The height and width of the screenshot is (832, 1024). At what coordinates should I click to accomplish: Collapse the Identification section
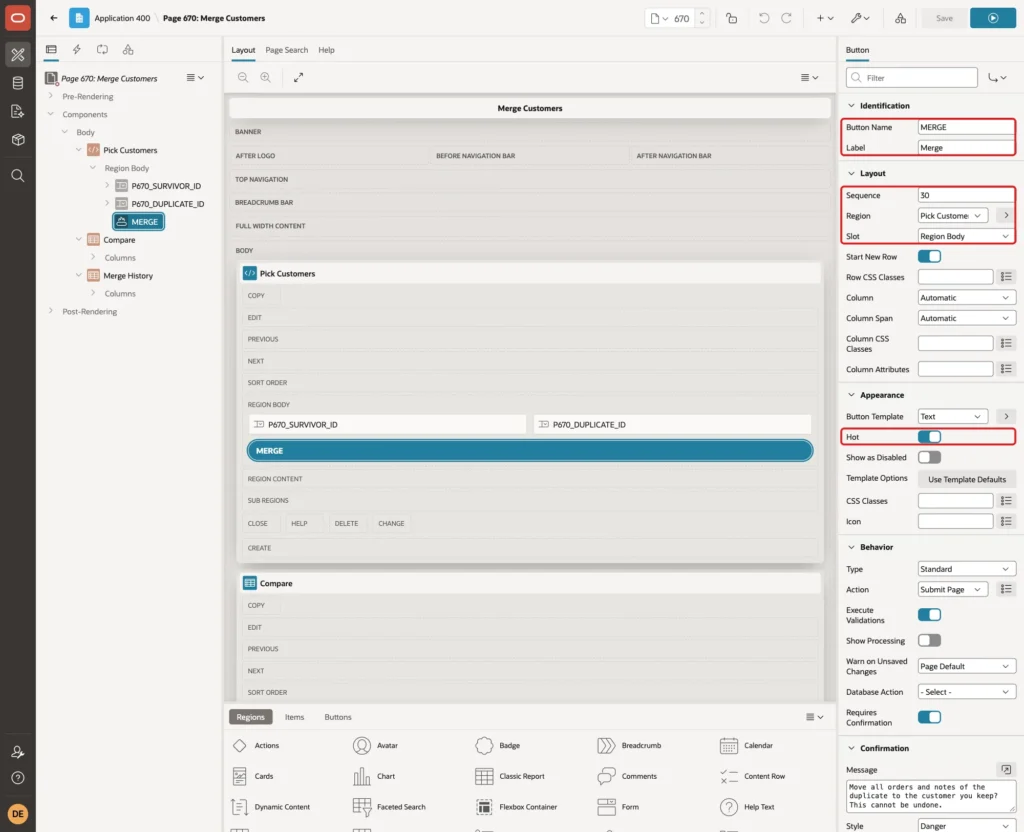tap(851, 106)
